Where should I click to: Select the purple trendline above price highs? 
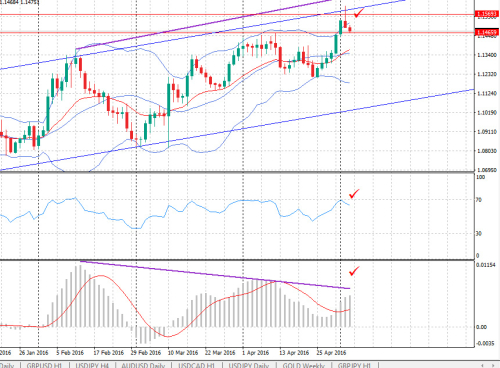coord(203,25)
